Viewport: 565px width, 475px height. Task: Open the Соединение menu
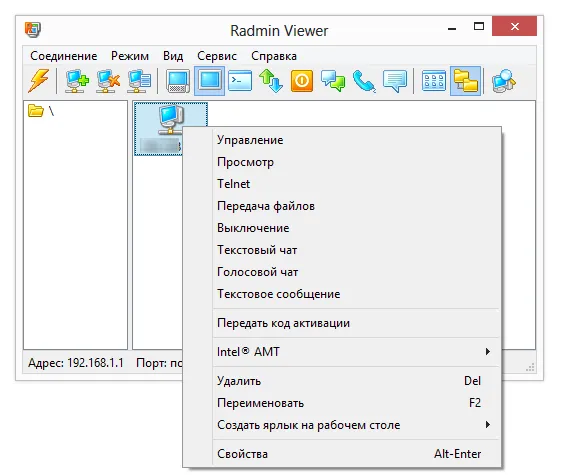(64, 56)
